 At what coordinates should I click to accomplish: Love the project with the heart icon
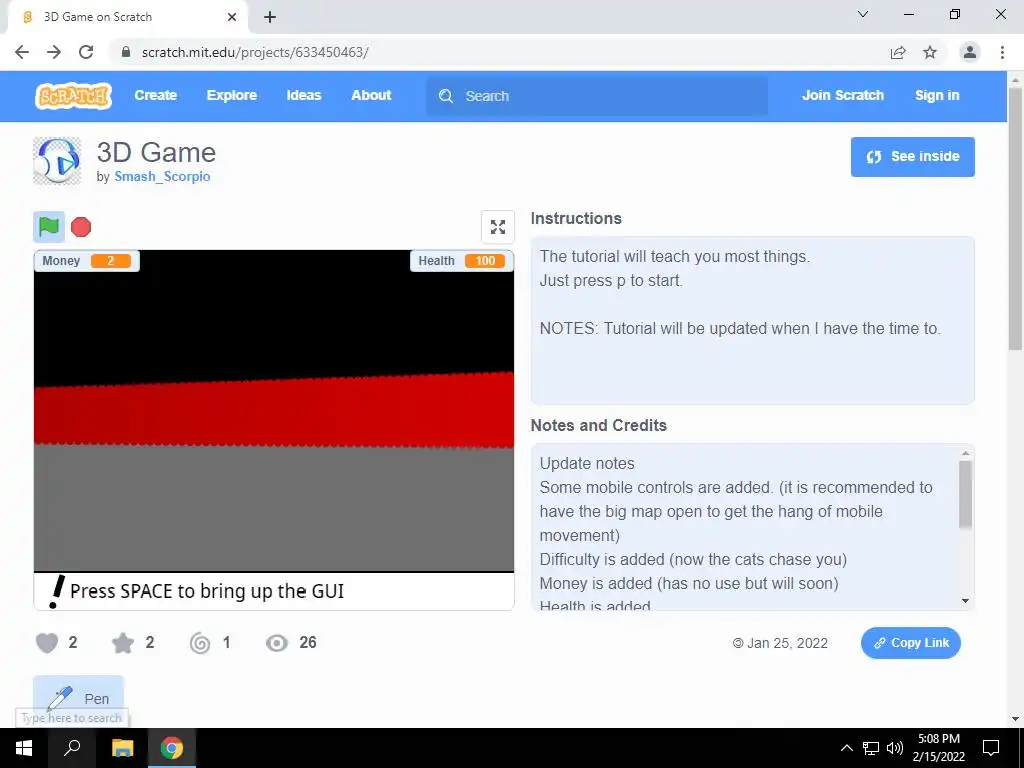pyautogui.click(x=47, y=643)
